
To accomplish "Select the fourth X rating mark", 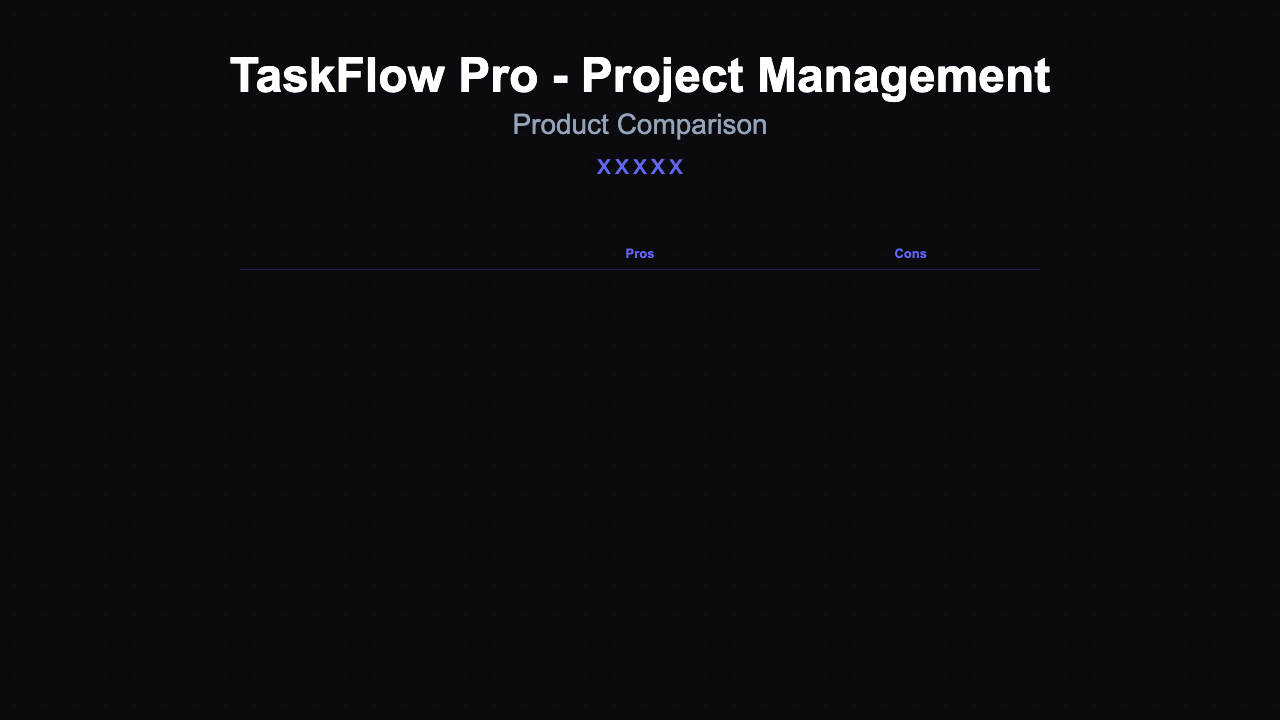I will (658, 167).
